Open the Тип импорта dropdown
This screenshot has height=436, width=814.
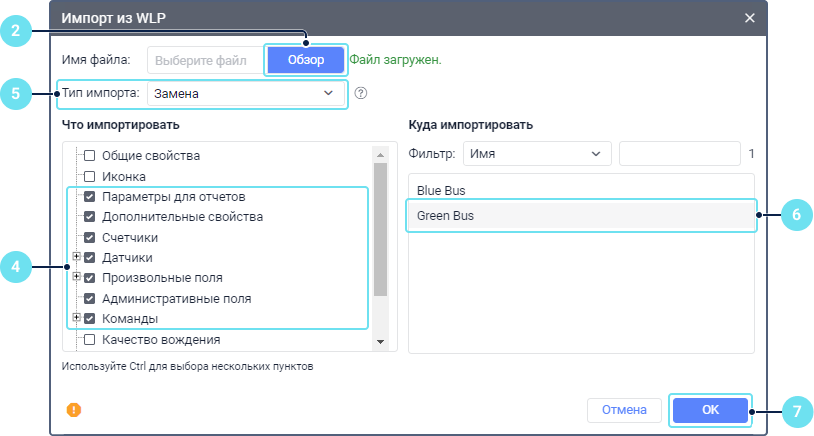tap(245, 93)
